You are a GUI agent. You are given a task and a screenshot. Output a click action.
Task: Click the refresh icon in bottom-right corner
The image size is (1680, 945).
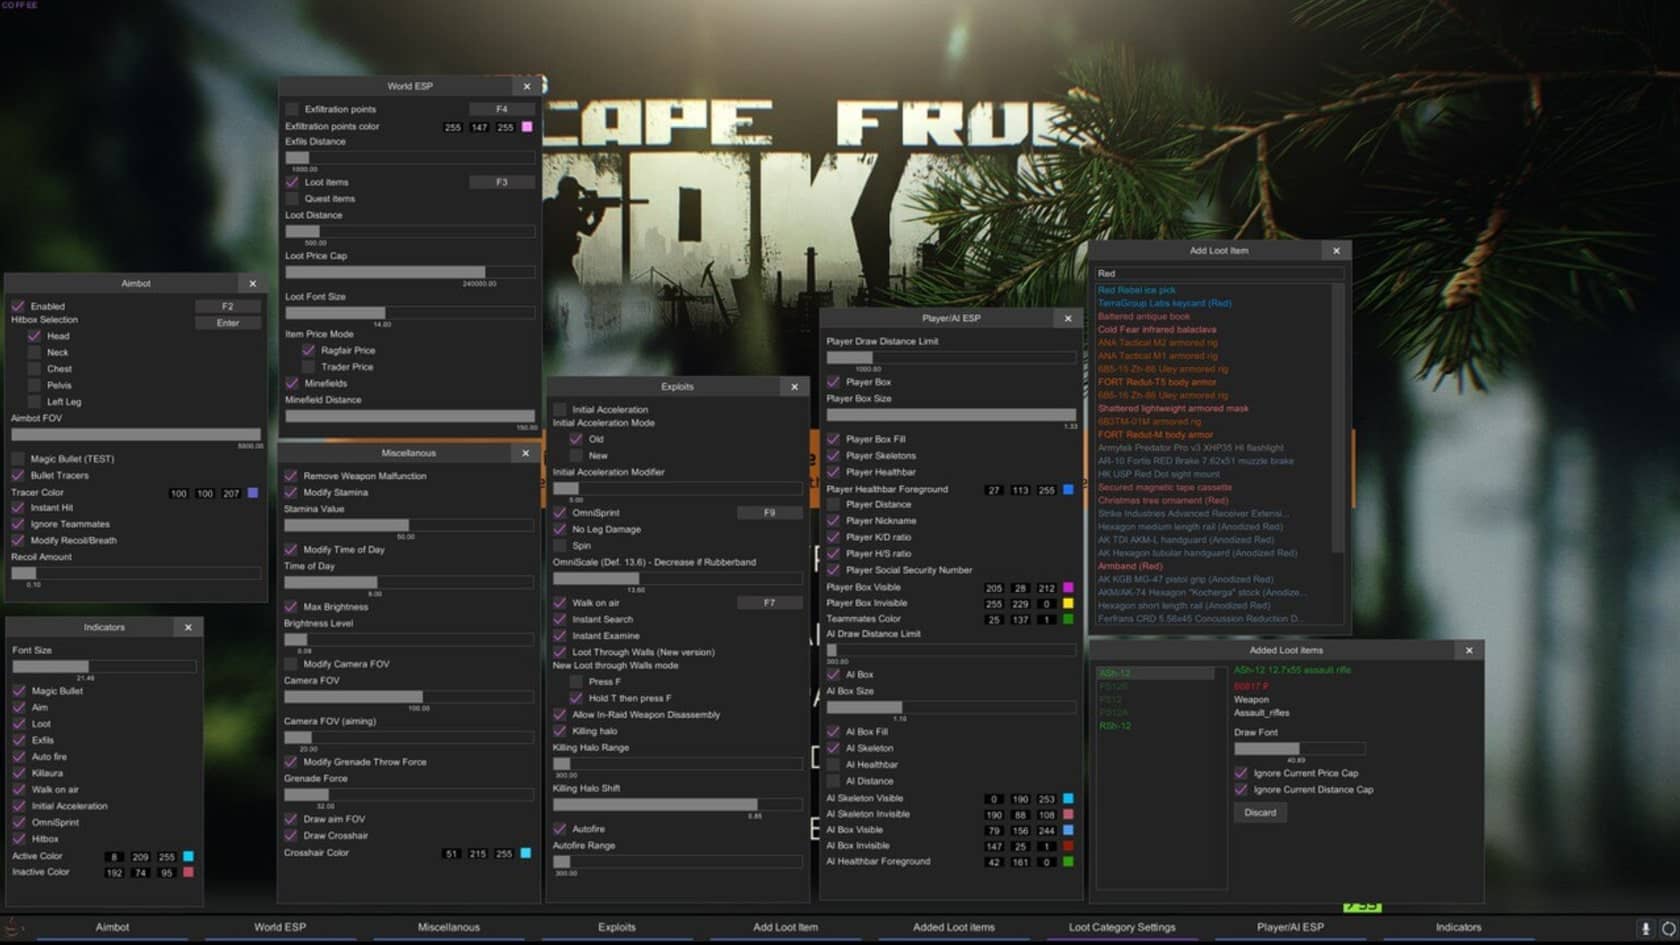[x=1668, y=928]
